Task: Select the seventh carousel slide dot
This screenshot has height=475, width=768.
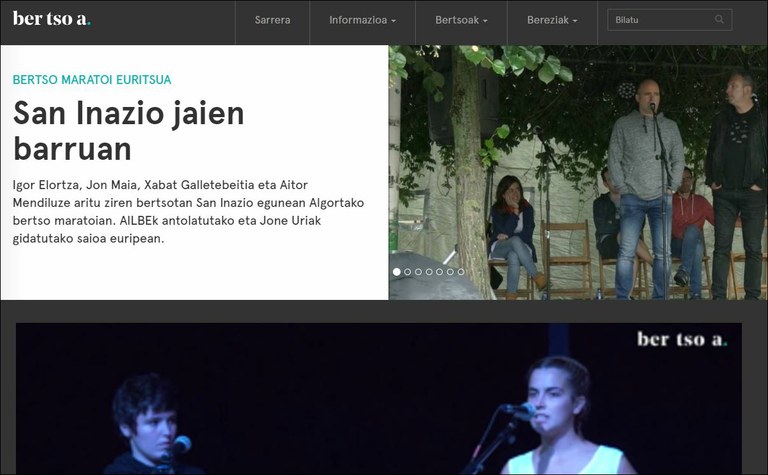Action: click(461, 272)
